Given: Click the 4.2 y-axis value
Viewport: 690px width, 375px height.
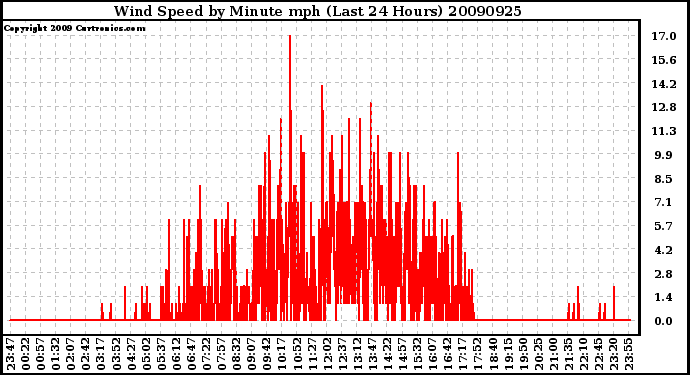Looking at the screenshot, I should tap(664, 250).
